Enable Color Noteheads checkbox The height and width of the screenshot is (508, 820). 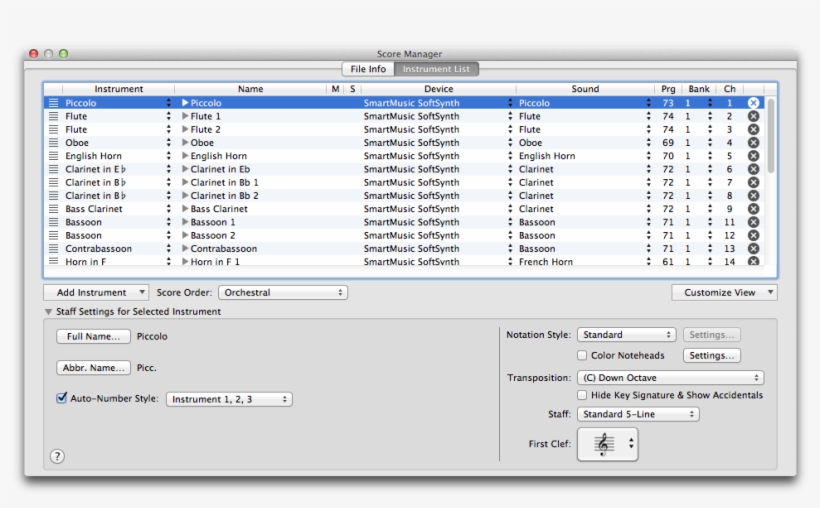tap(582, 355)
